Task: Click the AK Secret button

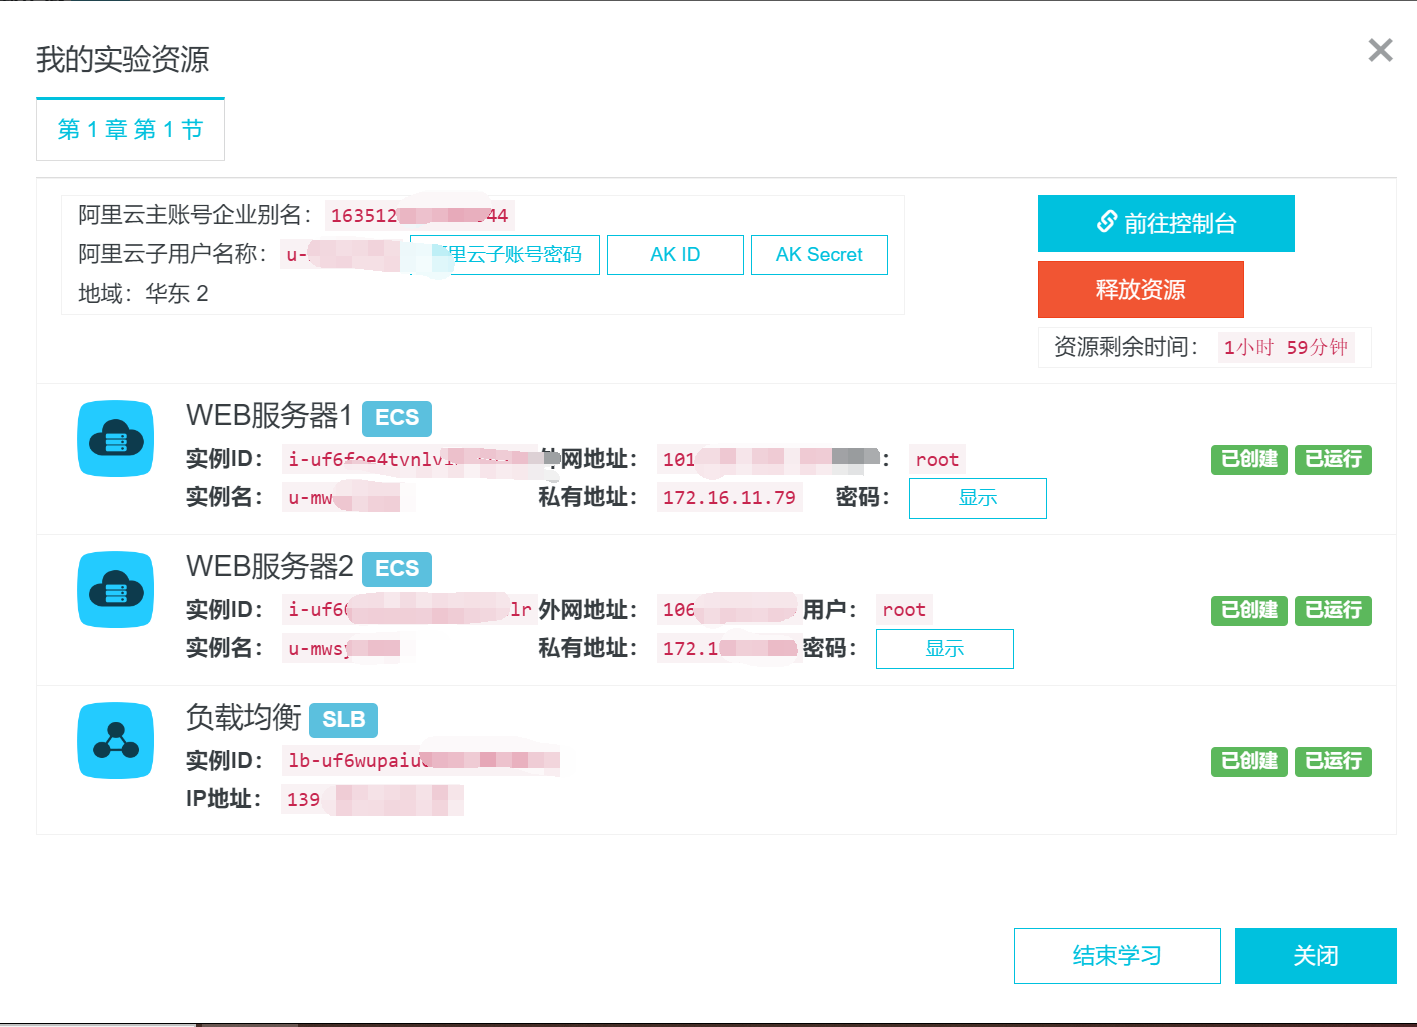Action: click(819, 255)
